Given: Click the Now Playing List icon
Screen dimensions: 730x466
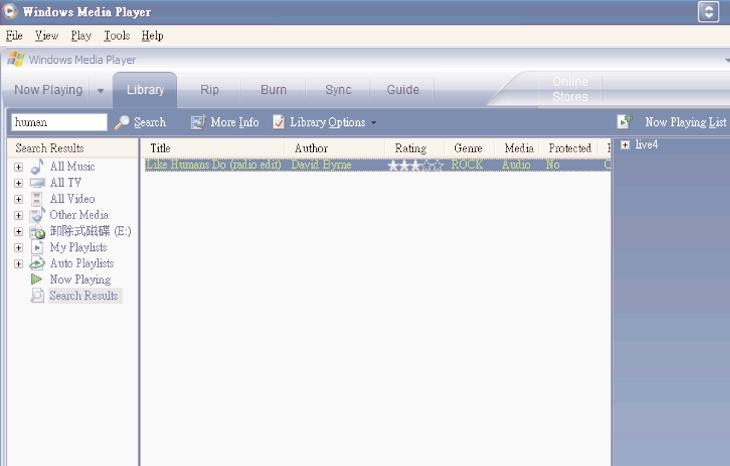Looking at the screenshot, I should coord(624,122).
